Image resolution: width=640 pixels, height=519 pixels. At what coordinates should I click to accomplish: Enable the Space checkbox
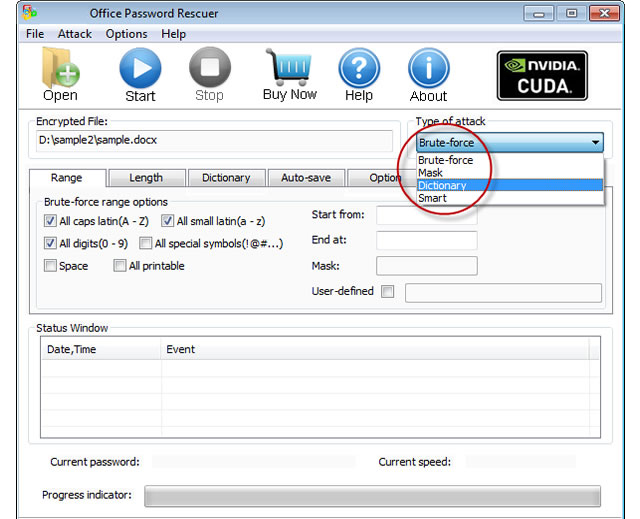pyautogui.click(x=50, y=266)
